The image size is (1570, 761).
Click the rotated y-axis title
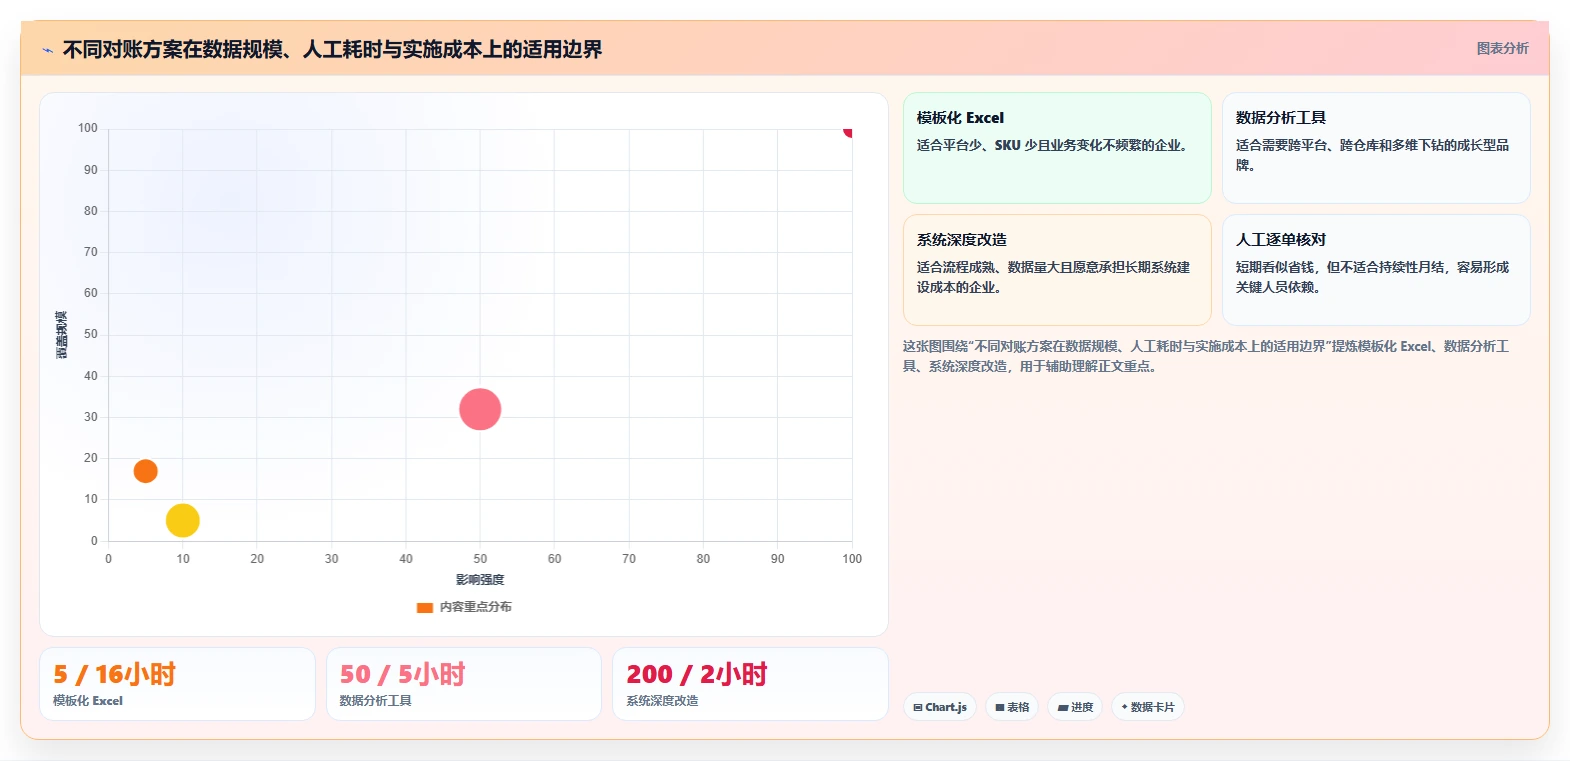tap(62, 335)
